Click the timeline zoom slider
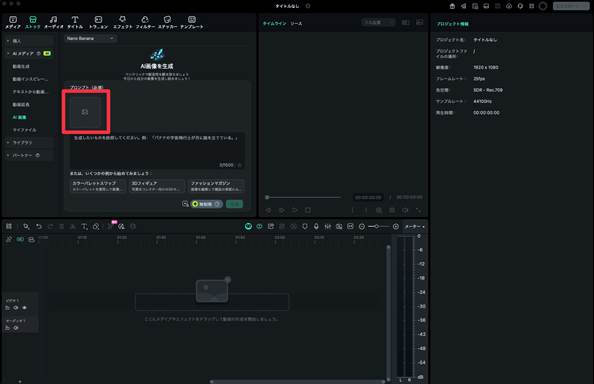This screenshot has height=384, width=594. point(379,226)
